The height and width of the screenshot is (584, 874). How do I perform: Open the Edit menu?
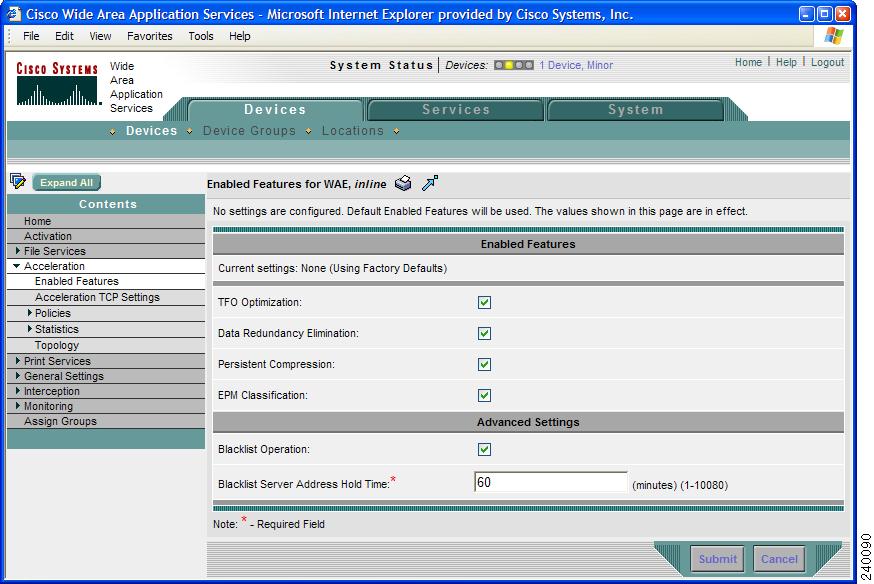pos(64,36)
